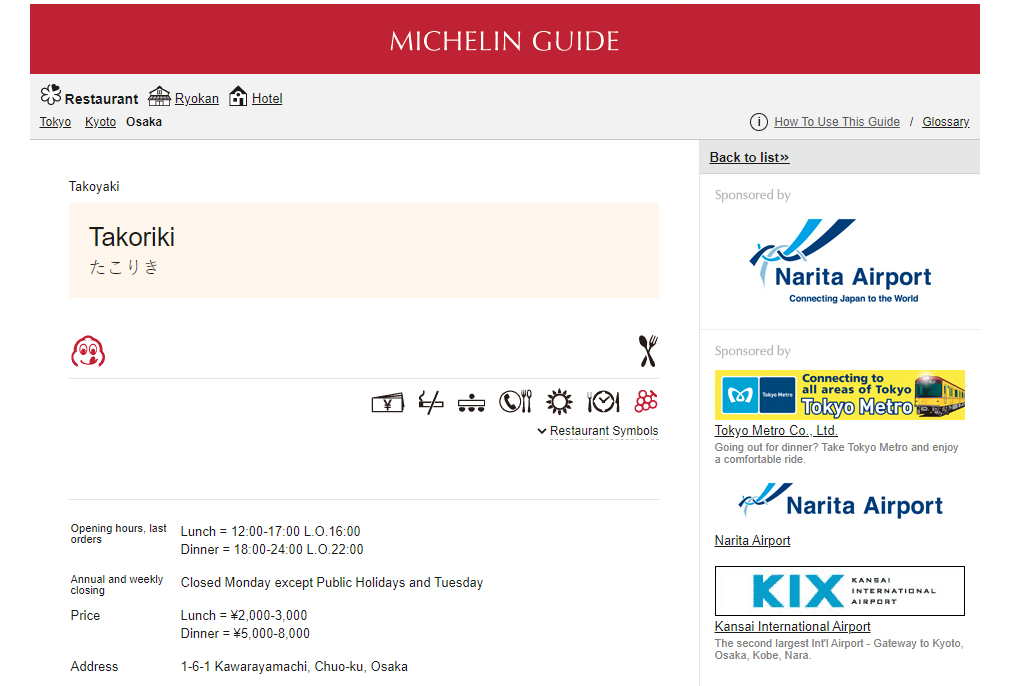Click the Bib Gourmand Michelin man icon

(x=88, y=352)
